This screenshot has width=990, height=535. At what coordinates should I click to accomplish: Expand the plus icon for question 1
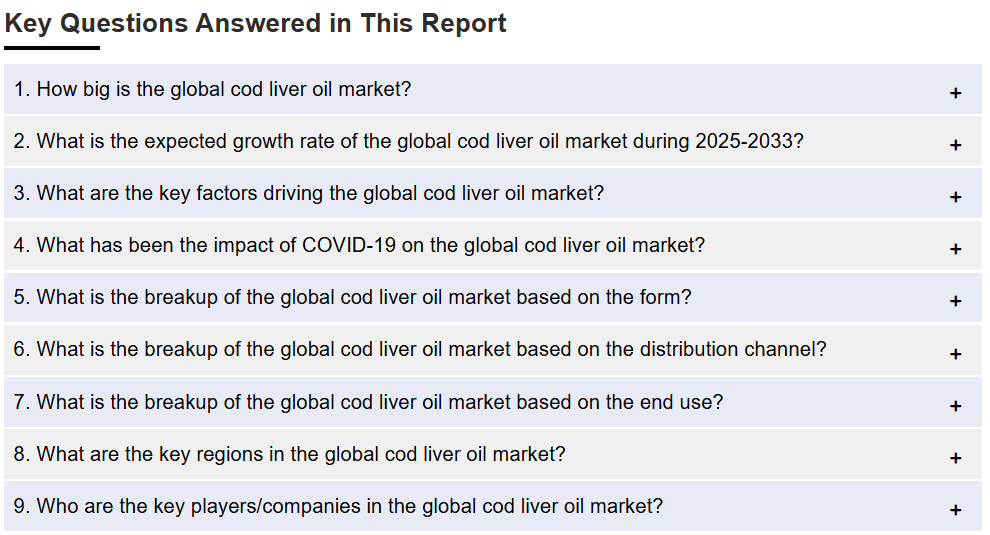pos(955,93)
